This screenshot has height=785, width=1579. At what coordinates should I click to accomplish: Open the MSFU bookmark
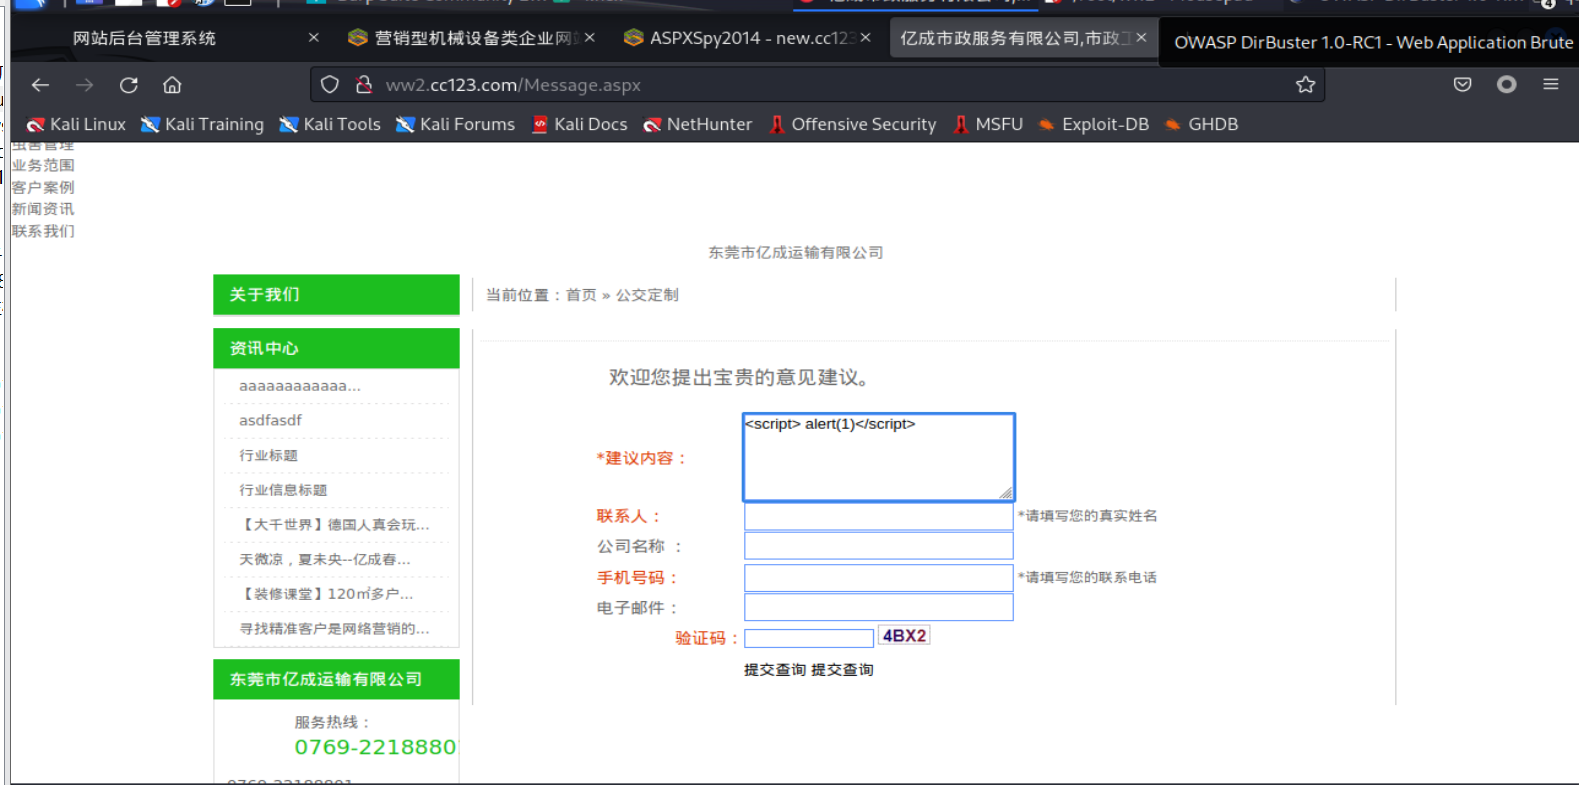click(x=988, y=124)
